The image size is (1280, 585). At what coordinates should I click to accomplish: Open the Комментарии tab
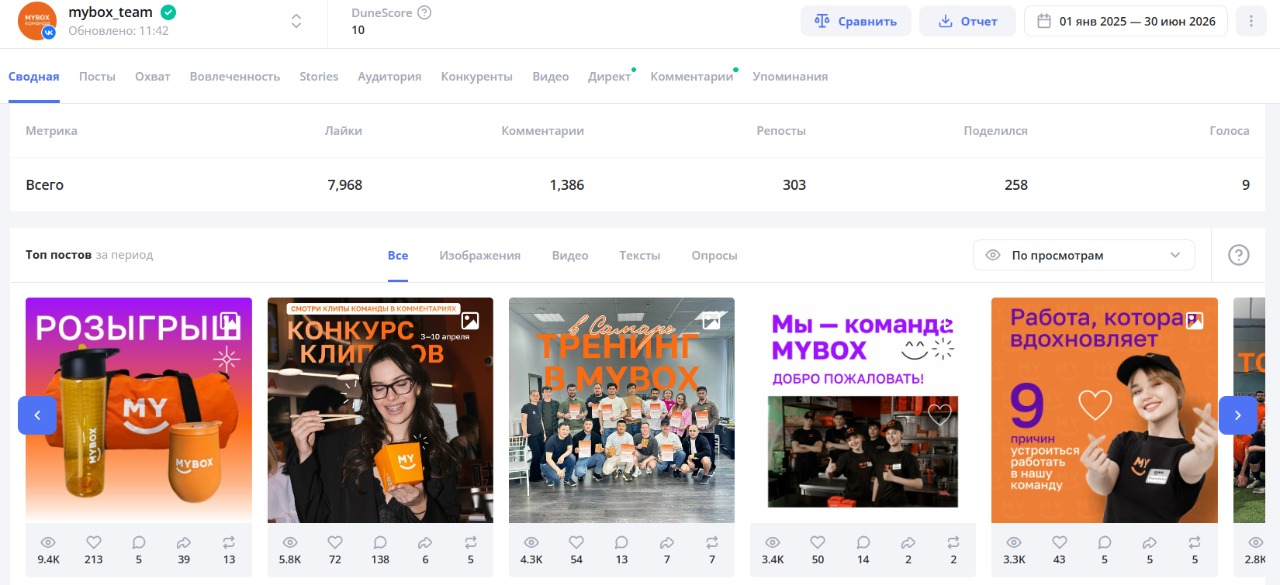tap(692, 76)
